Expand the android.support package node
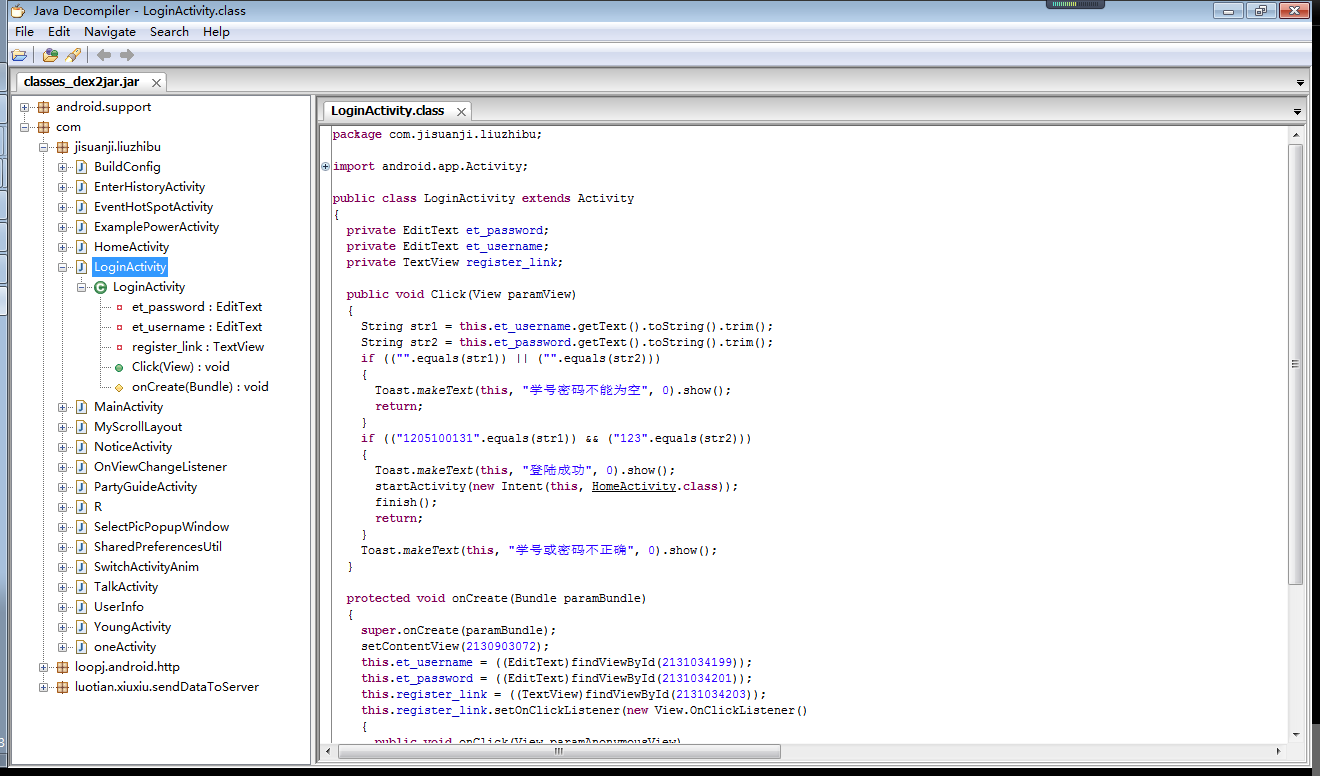The height and width of the screenshot is (776, 1320). tap(24, 107)
